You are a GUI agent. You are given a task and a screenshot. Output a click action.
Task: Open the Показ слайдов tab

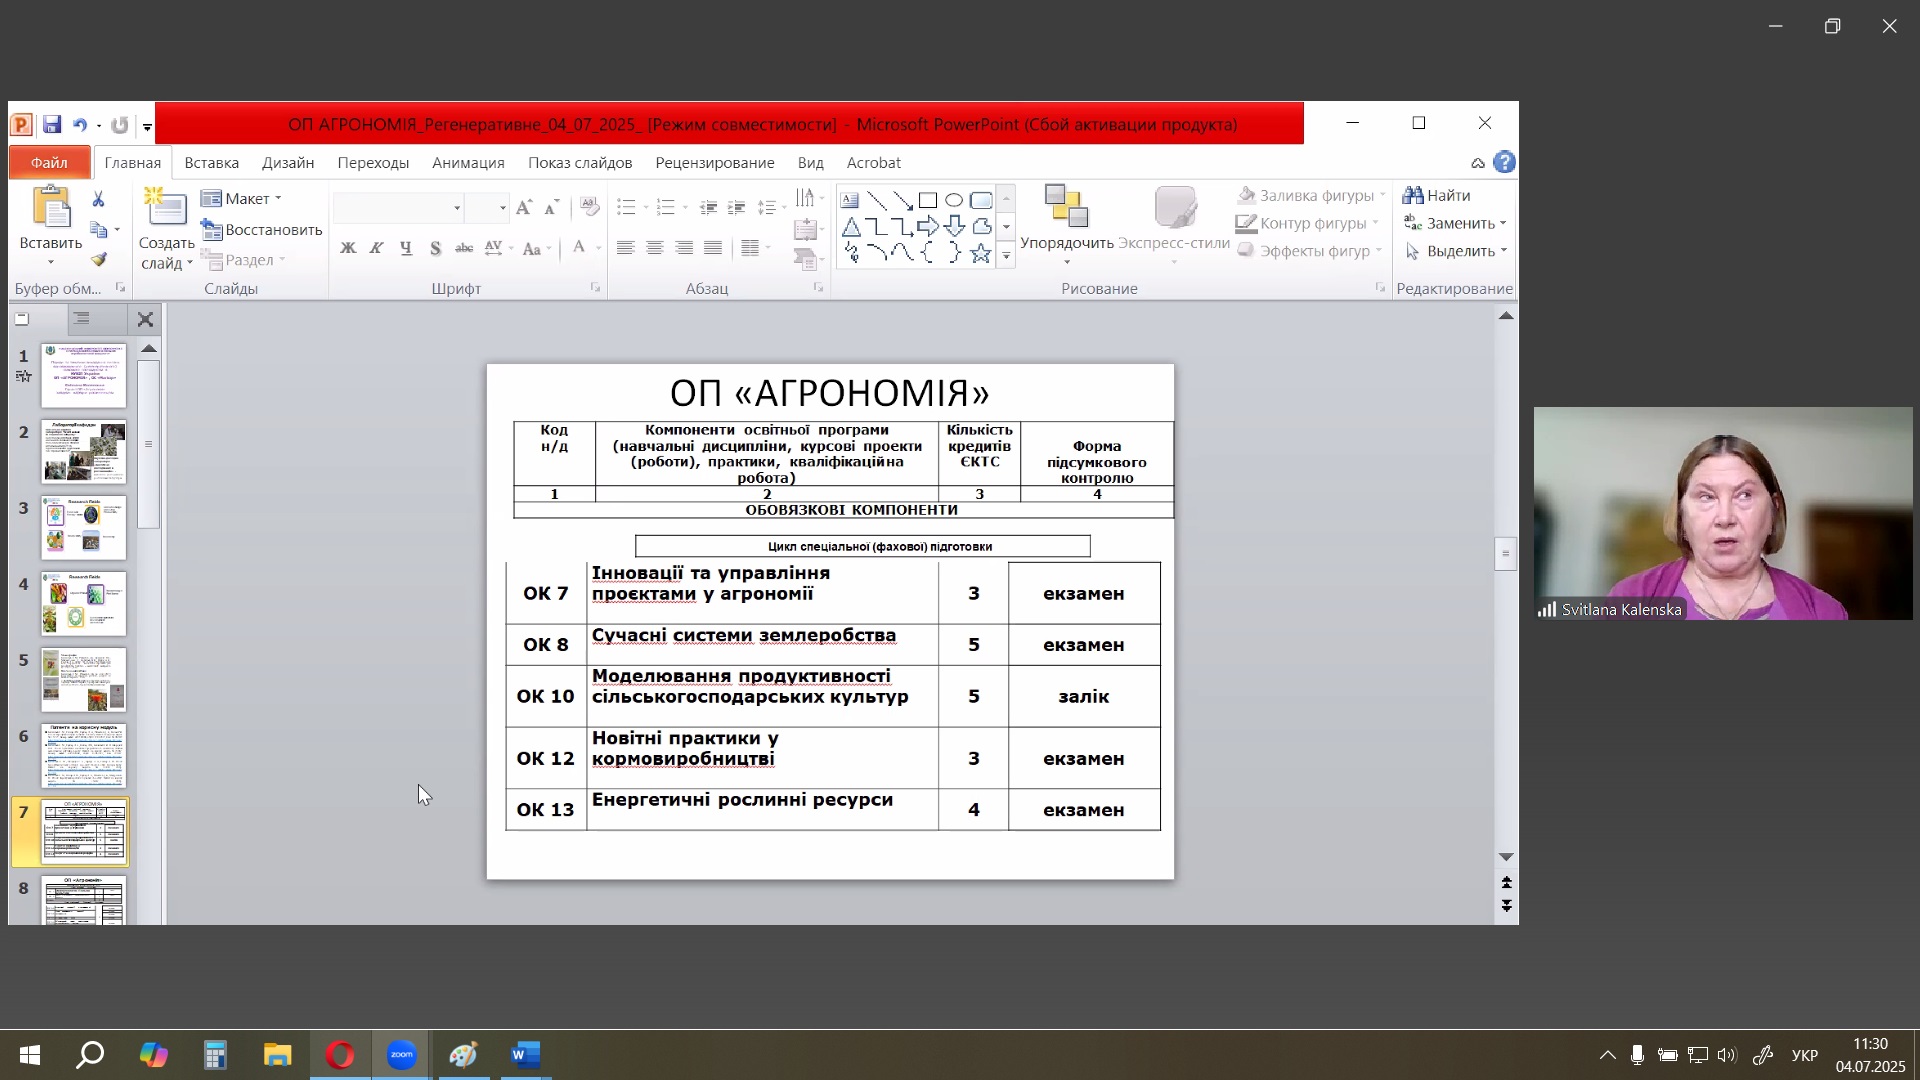580,162
